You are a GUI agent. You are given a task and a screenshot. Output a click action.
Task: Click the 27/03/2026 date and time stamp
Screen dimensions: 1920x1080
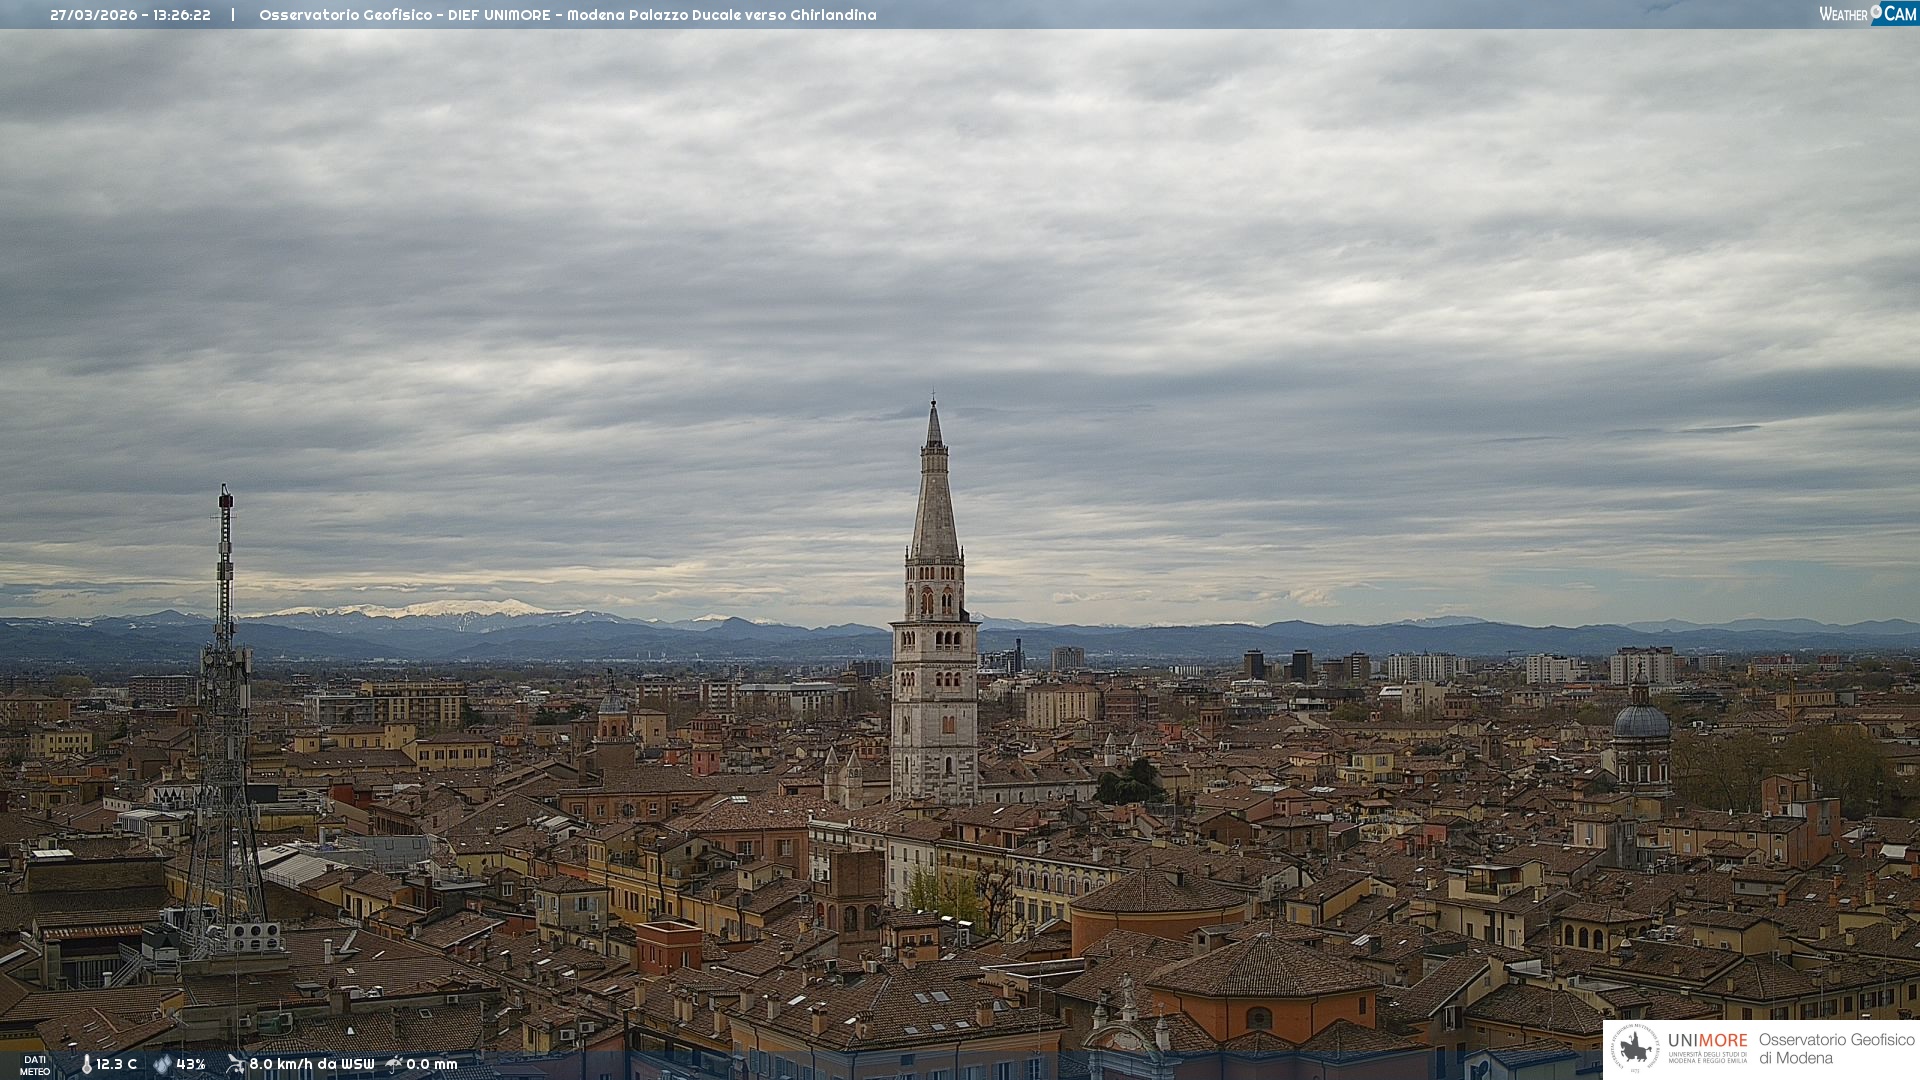coord(130,15)
